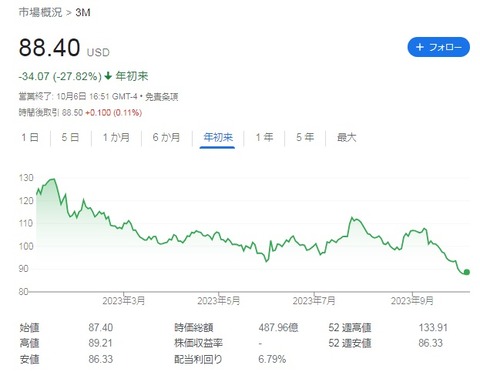Show the 5年 chart range

pos(305,137)
